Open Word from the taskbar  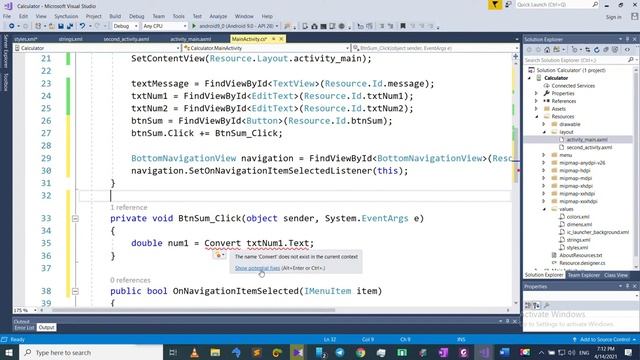(505, 352)
